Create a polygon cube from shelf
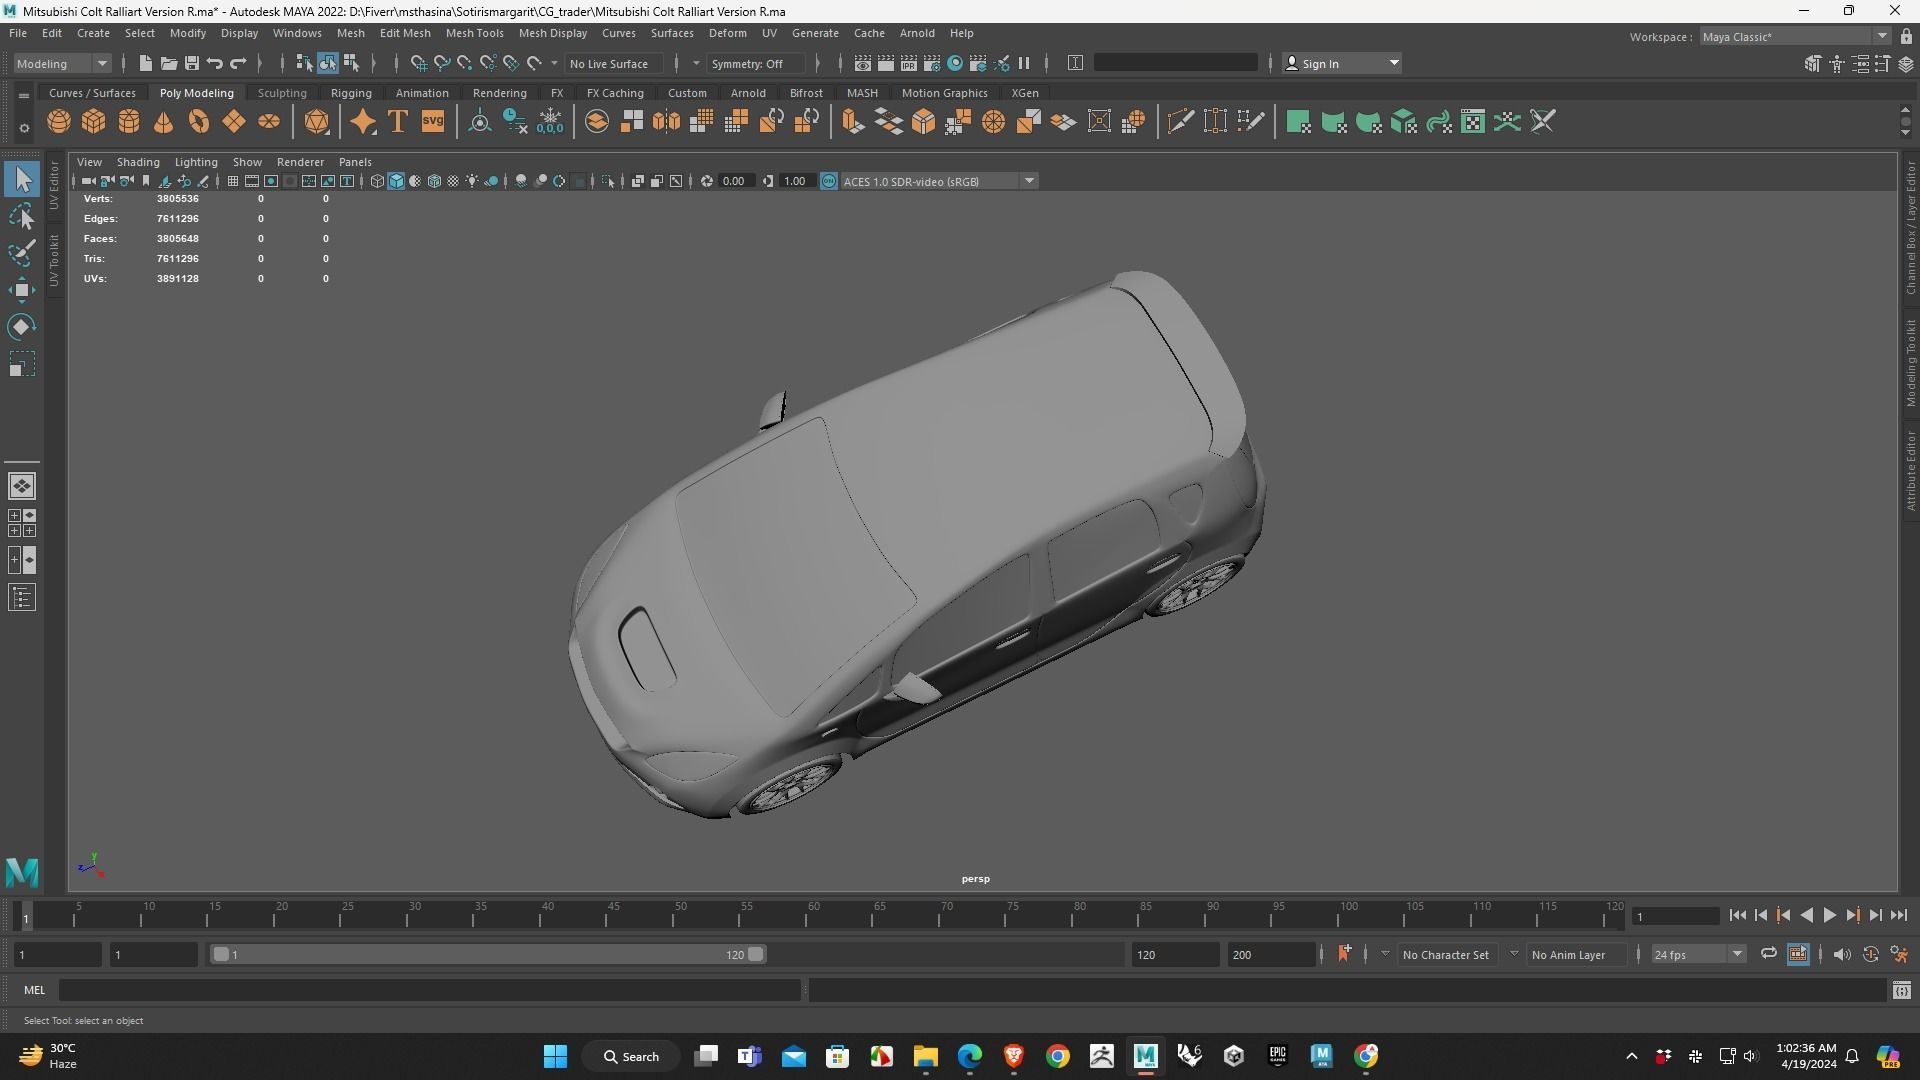Image resolution: width=1920 pixels, height=1080 pixels. [94, 122]
